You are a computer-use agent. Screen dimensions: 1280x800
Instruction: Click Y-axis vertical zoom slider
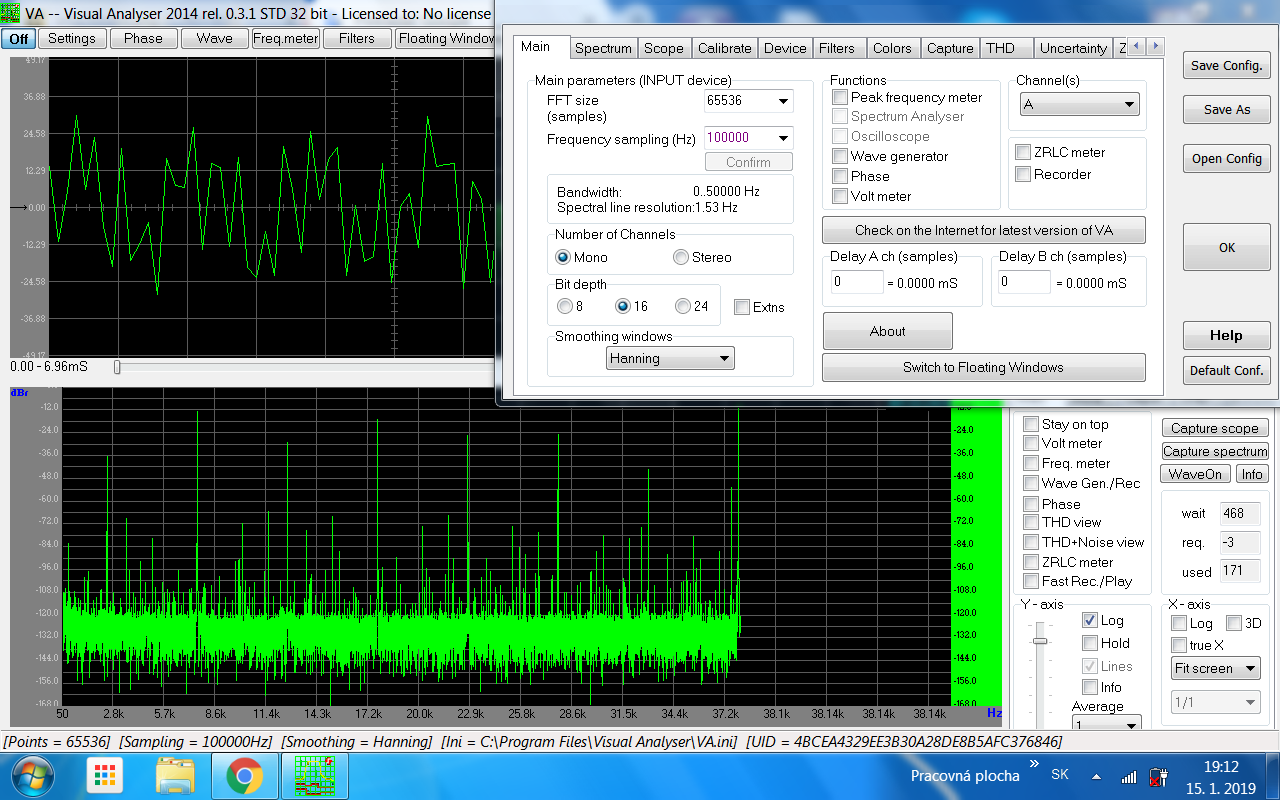click(1040, 639)
